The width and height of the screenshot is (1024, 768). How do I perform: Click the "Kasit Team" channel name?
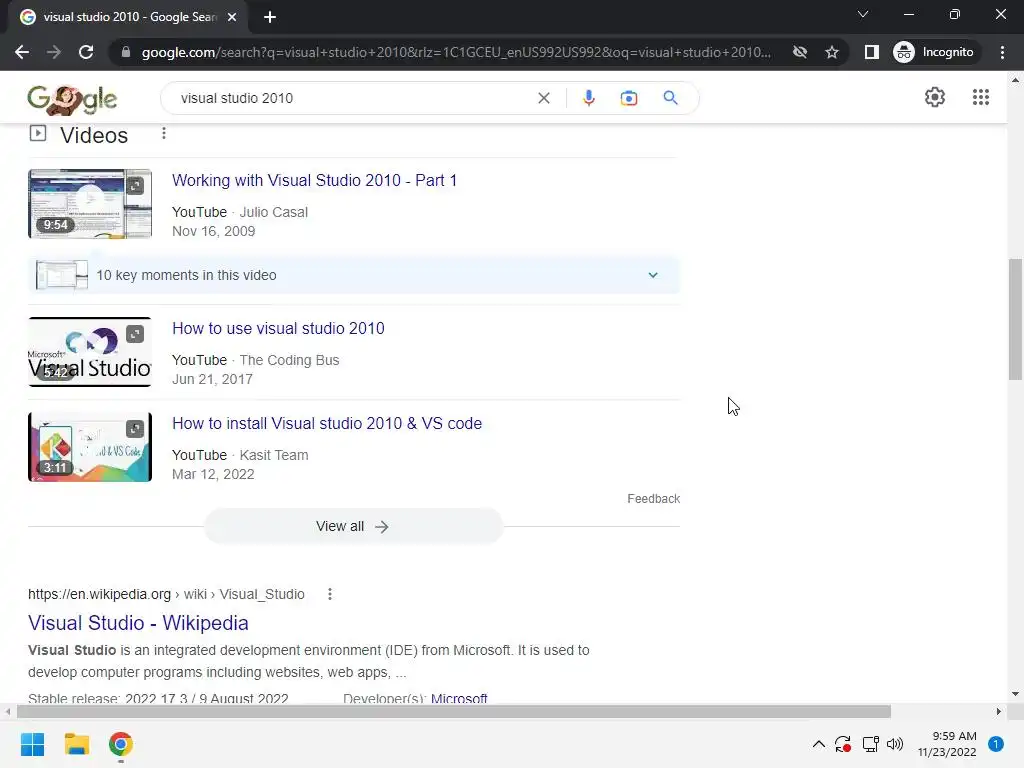pyautogui.click(x=274, y=455)
